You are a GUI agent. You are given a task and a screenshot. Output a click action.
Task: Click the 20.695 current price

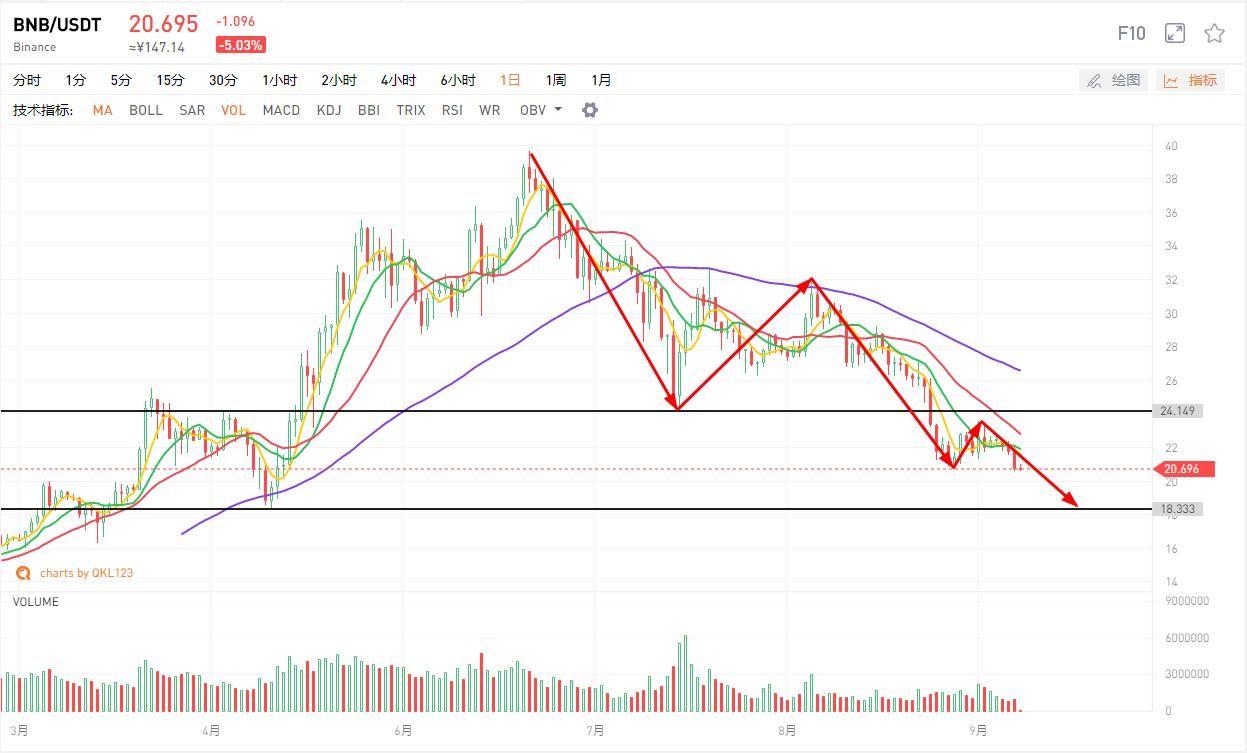tap(163, 24)
